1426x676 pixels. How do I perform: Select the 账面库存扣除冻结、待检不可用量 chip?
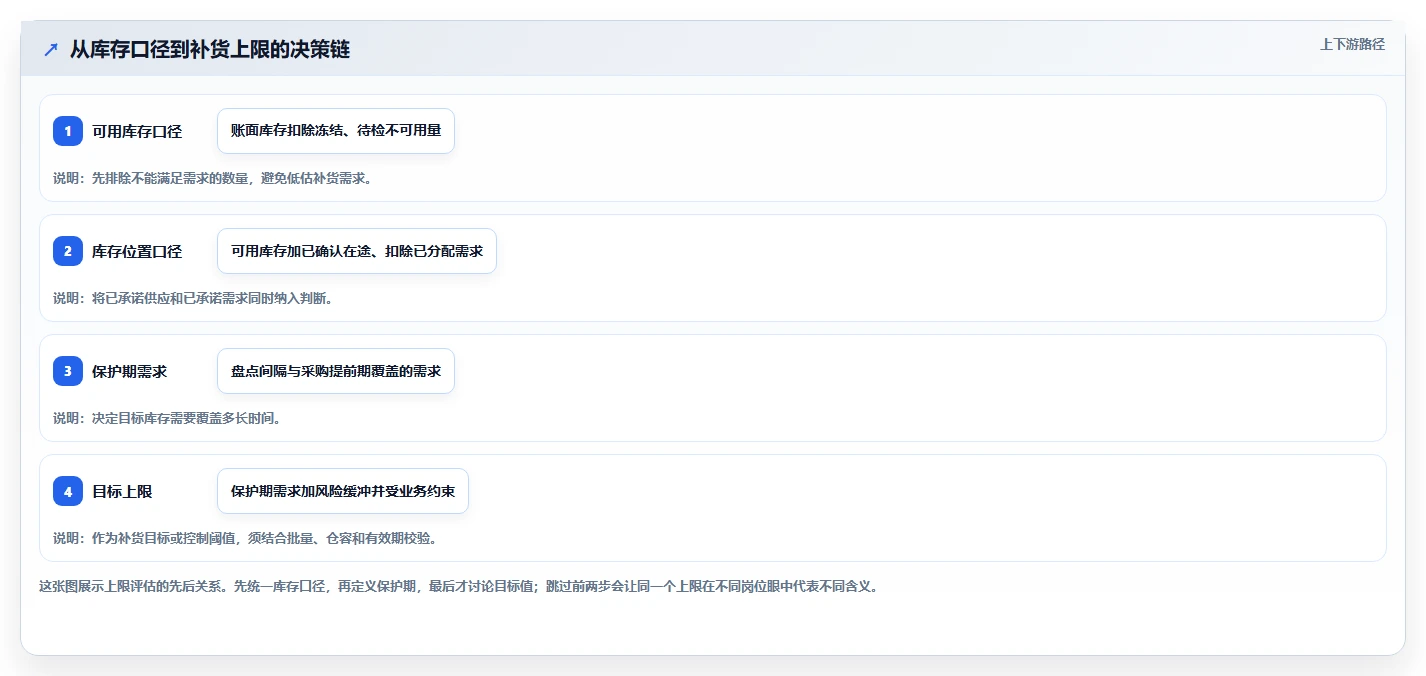336,131
